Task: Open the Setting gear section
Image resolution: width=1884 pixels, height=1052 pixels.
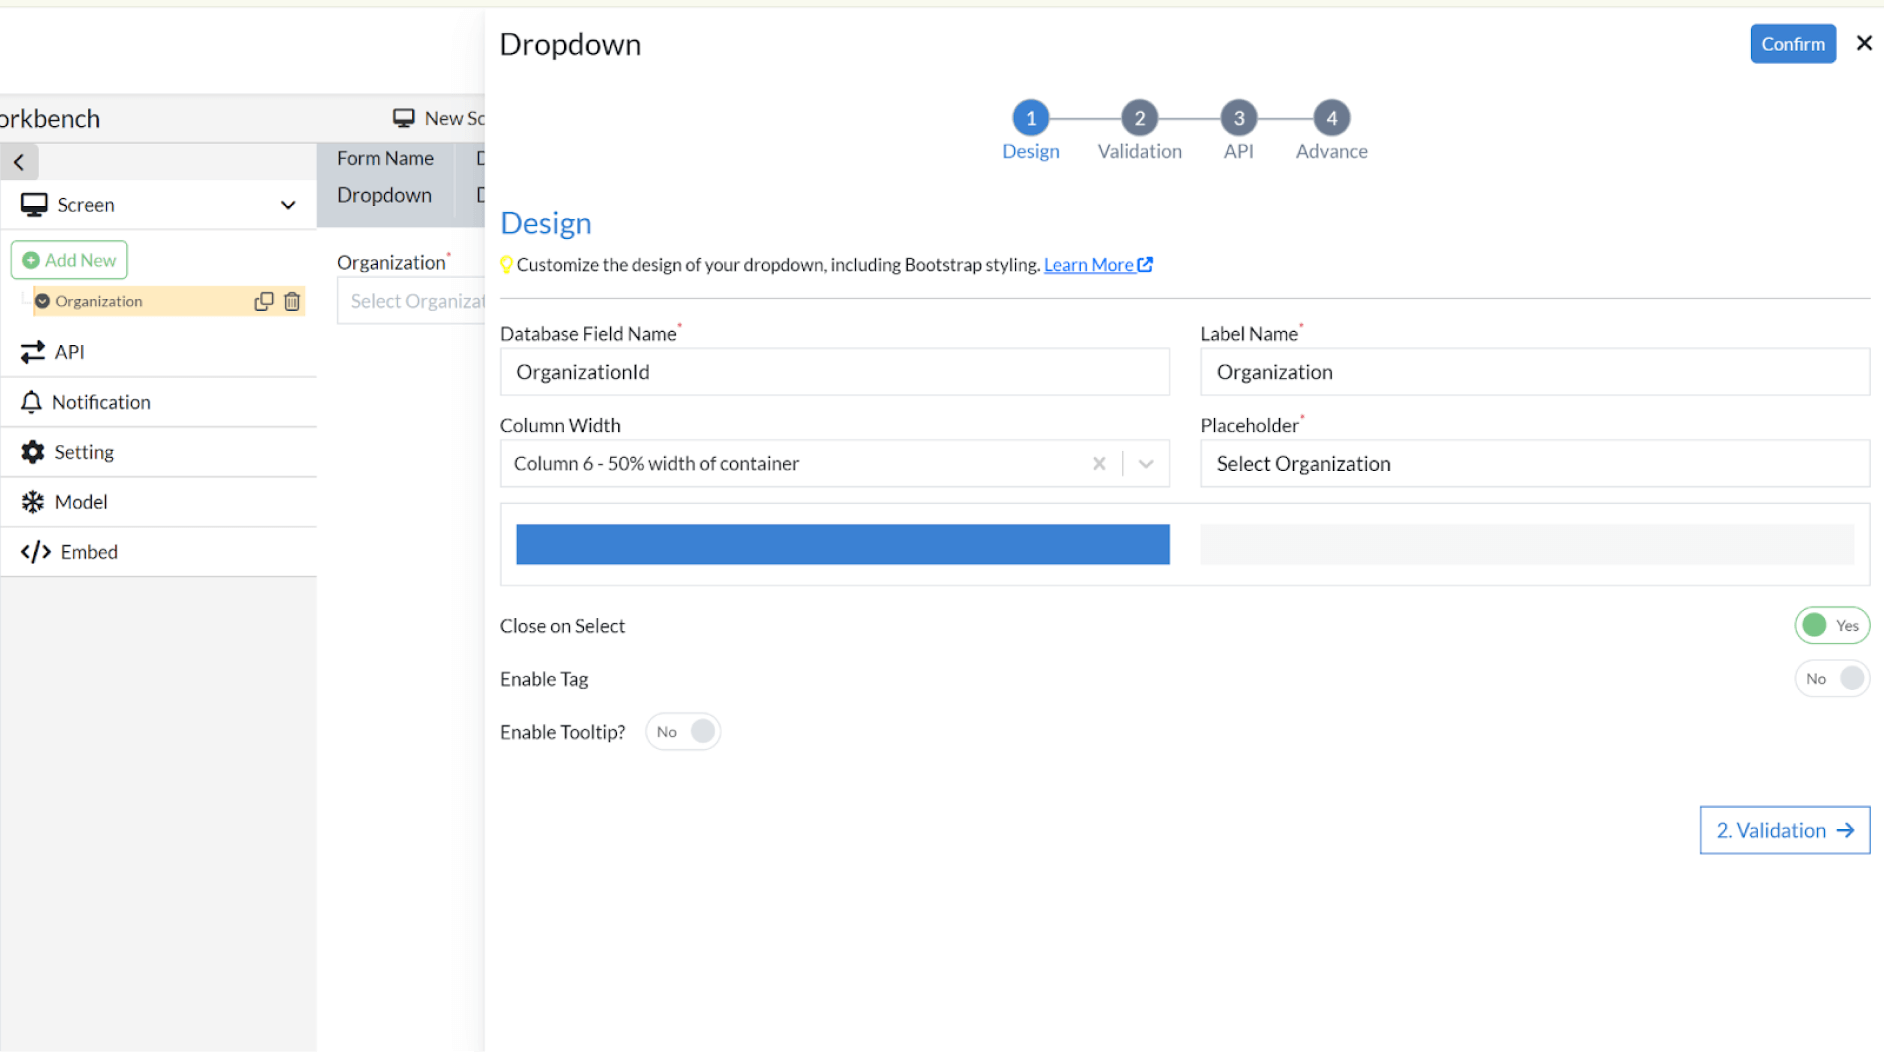Action: click(x=83, y=452)
